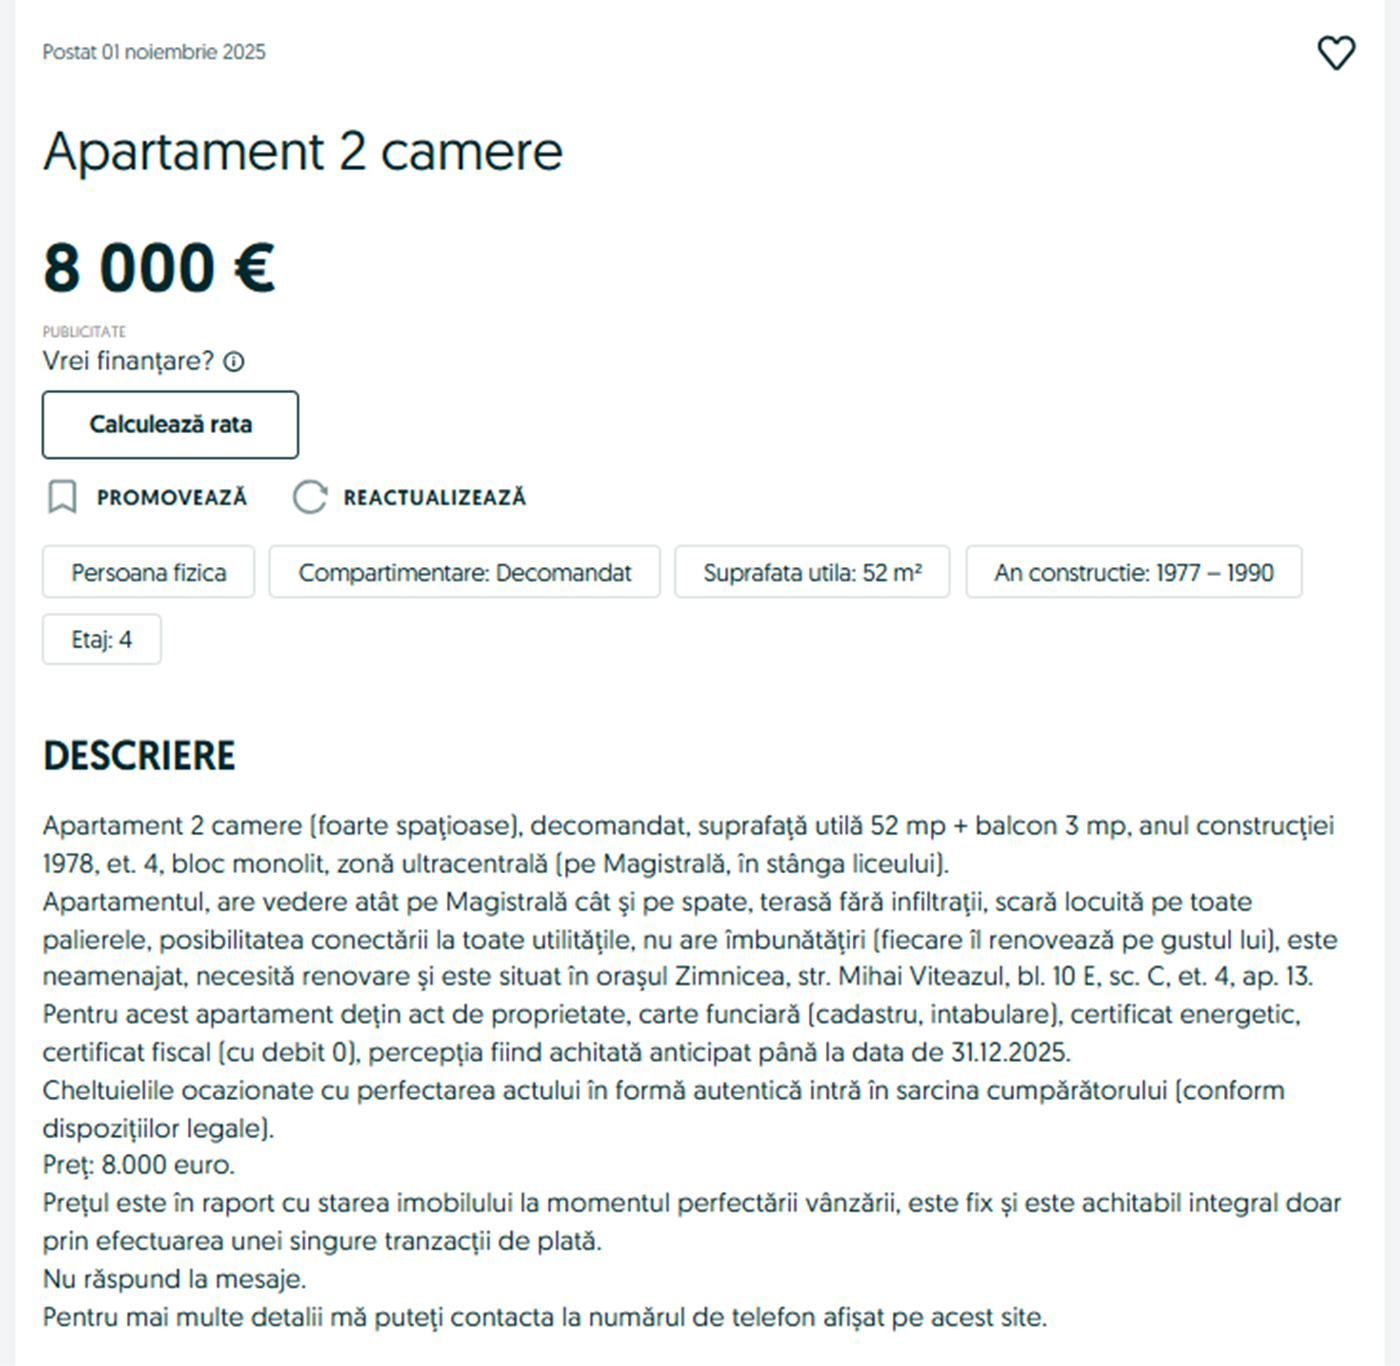Click the PROMOVEAZĂ text label

tap(171, 498)
